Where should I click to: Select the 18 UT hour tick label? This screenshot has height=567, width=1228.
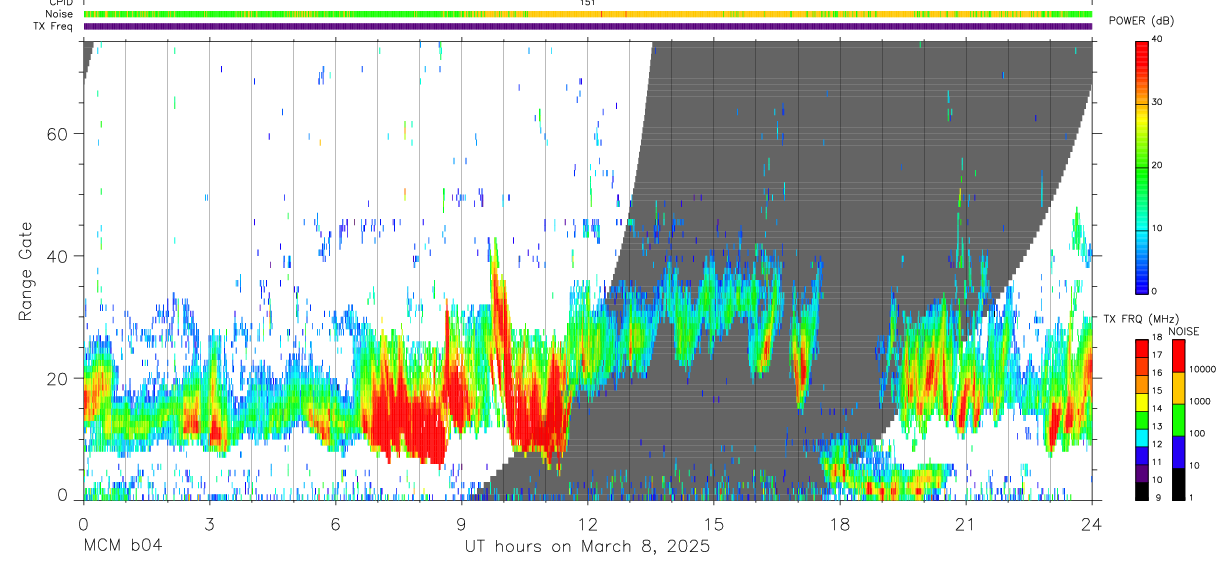coord(839,523)
